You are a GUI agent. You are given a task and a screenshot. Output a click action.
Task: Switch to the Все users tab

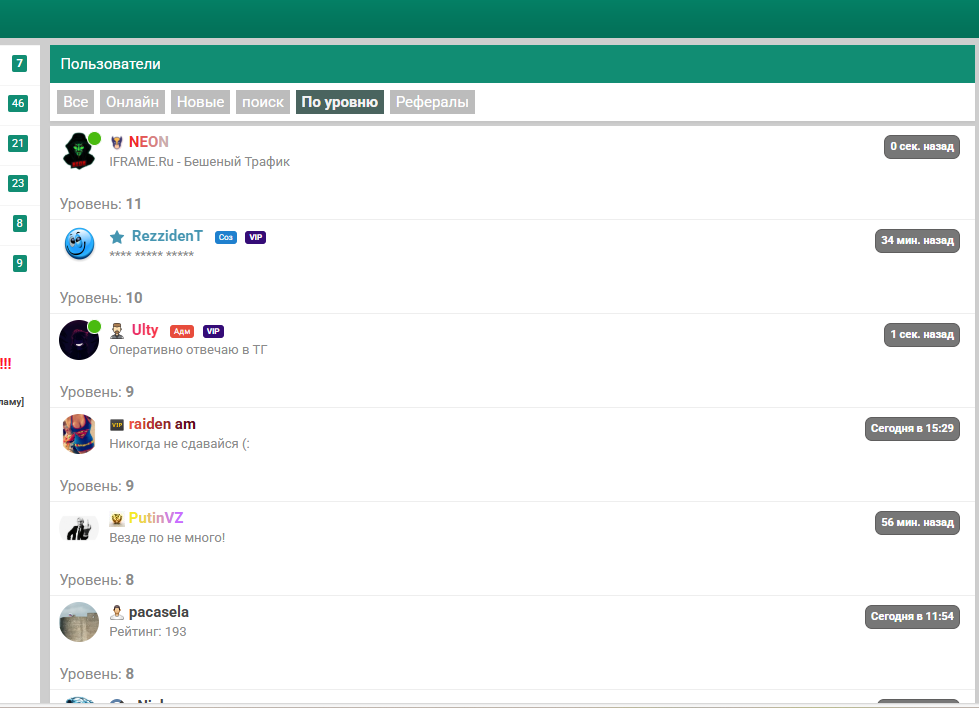75,102
